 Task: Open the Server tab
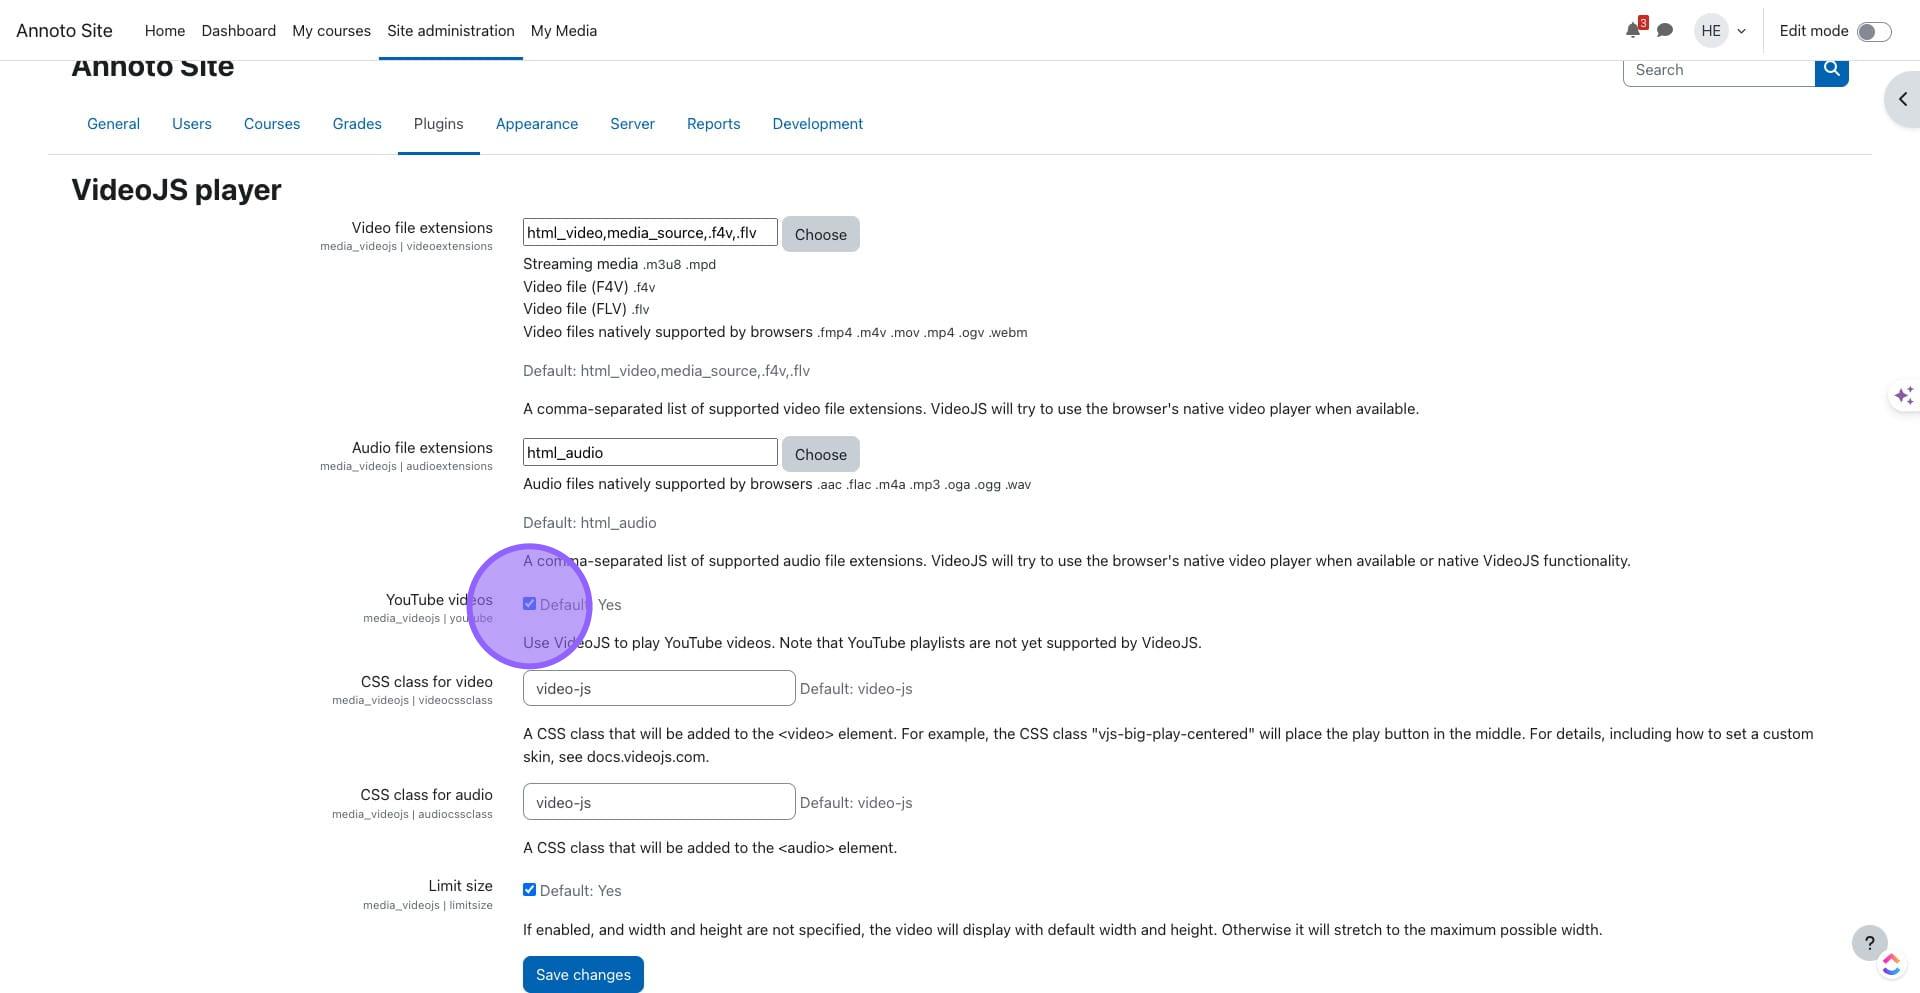(632, 124)
